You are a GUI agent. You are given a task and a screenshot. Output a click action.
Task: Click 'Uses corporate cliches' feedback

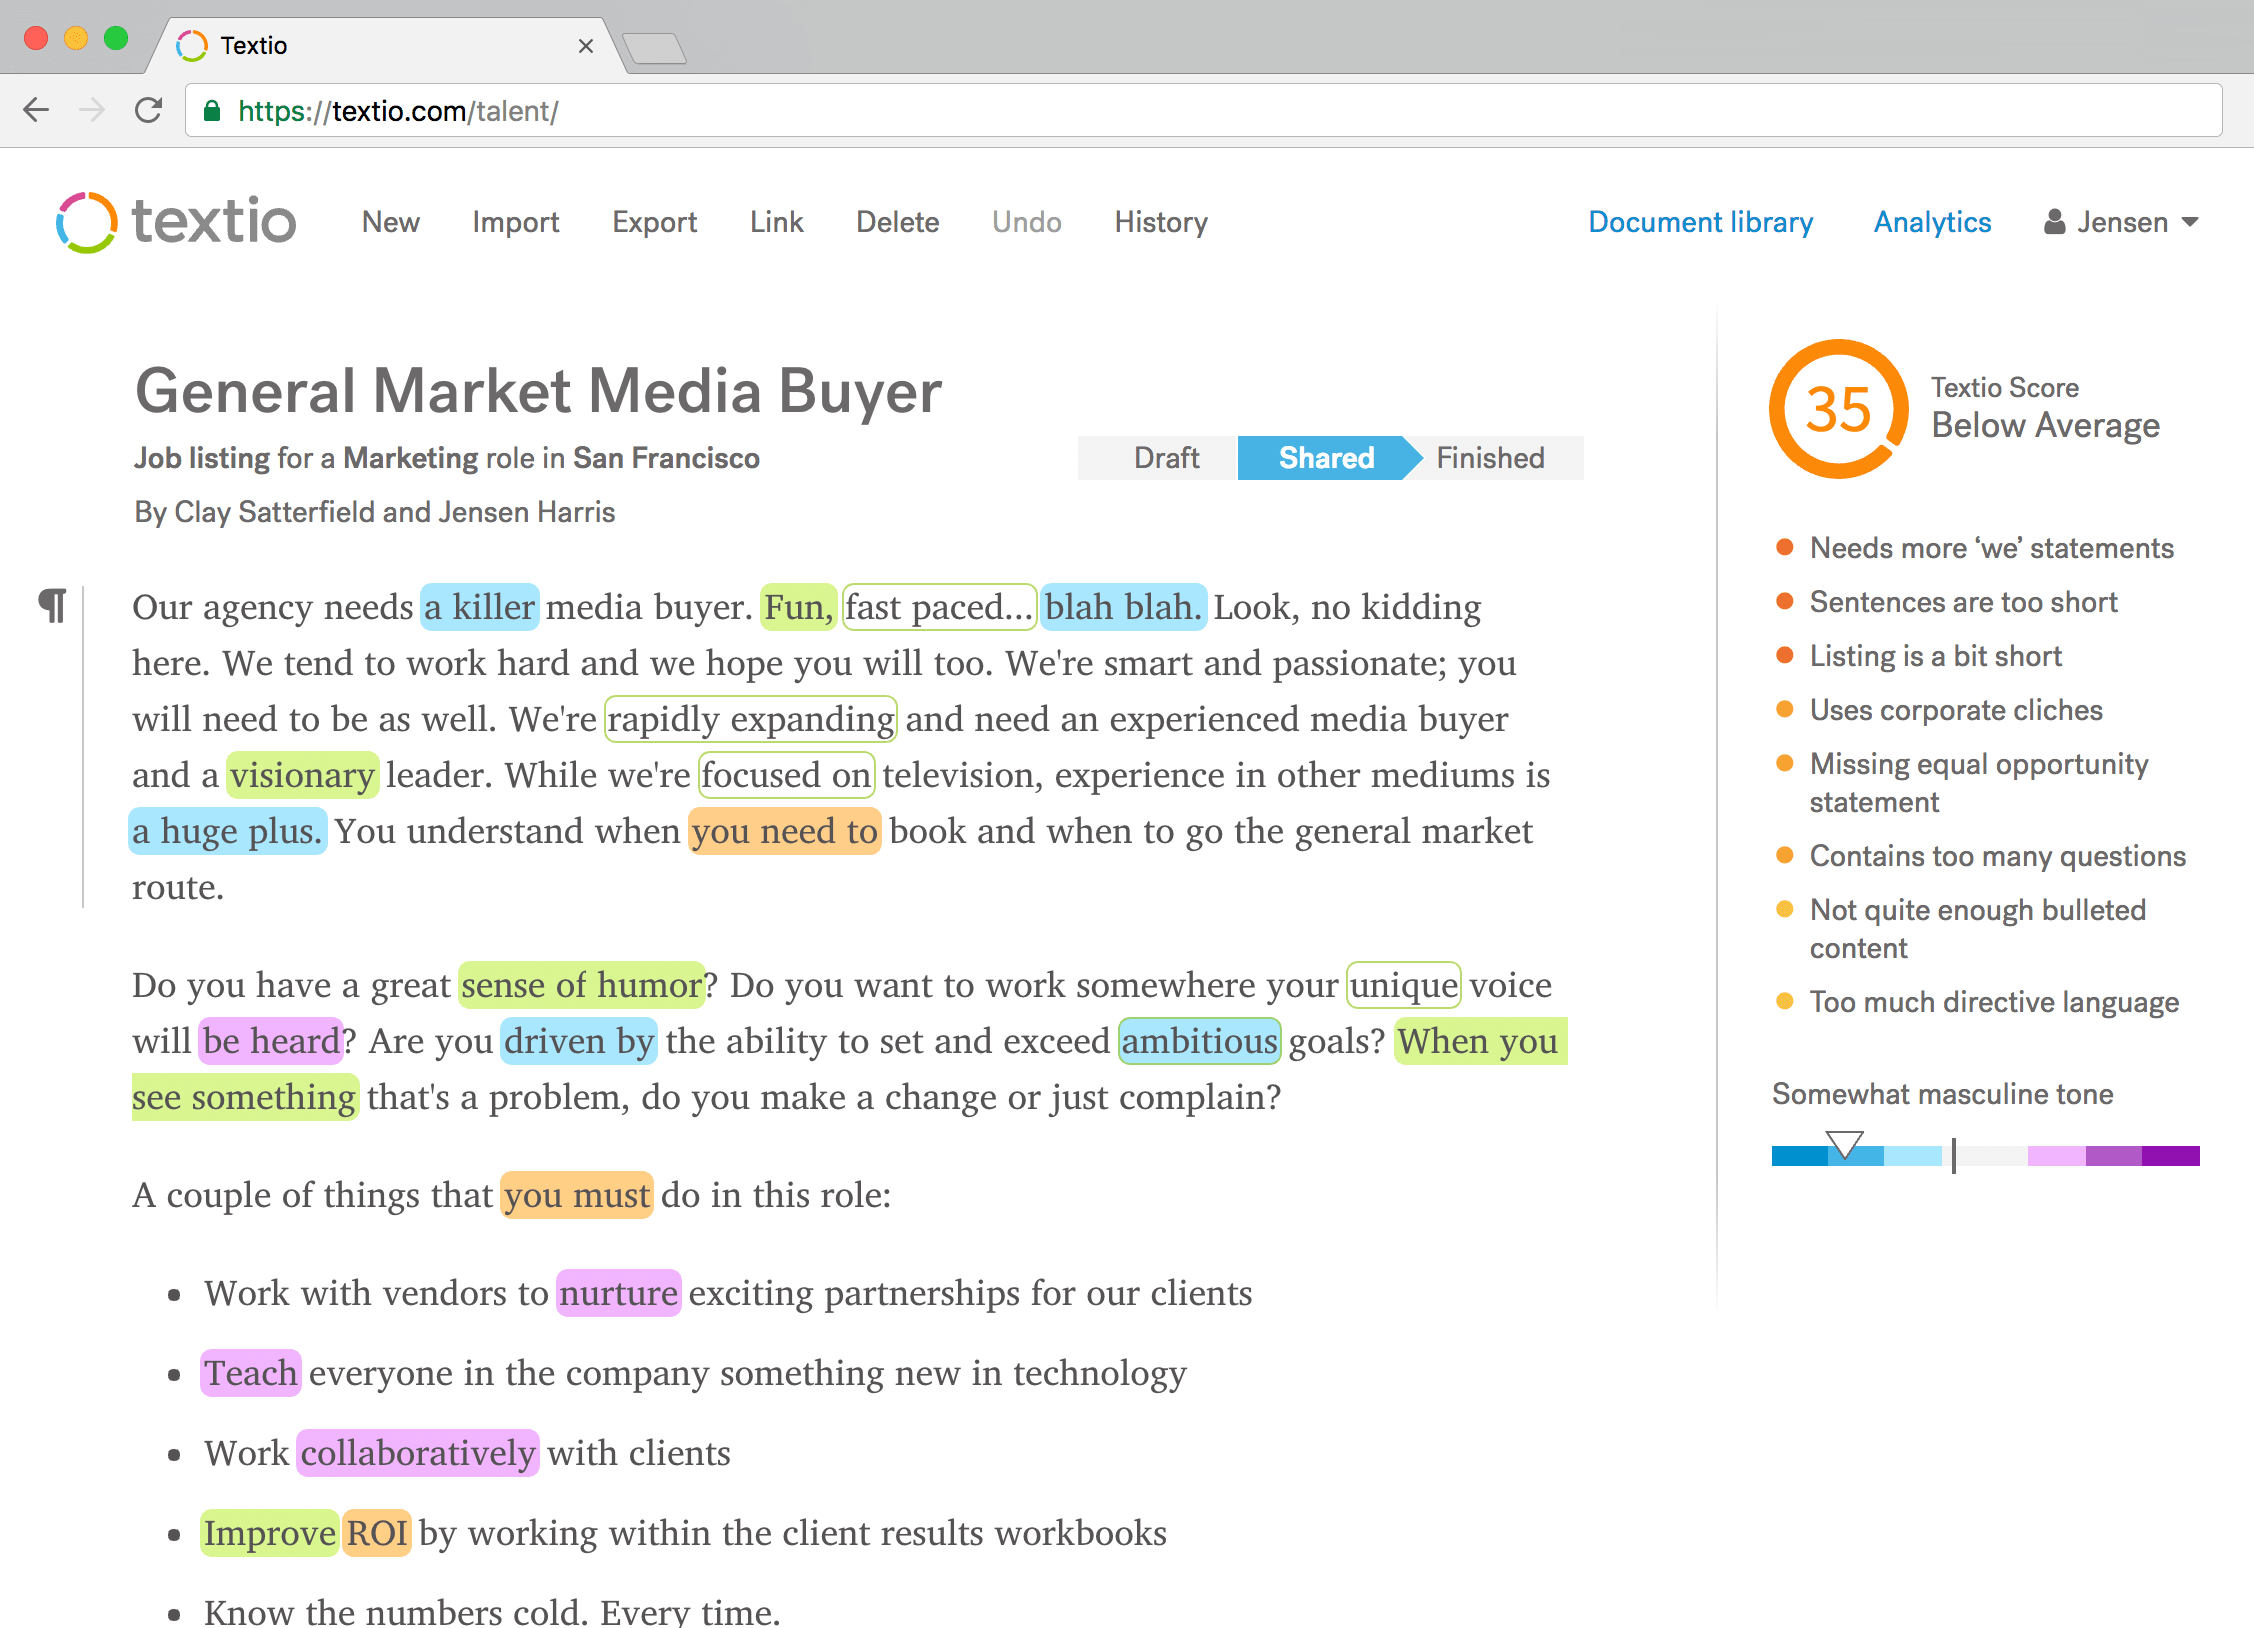pyautogui.click(x=1956, y=710)
